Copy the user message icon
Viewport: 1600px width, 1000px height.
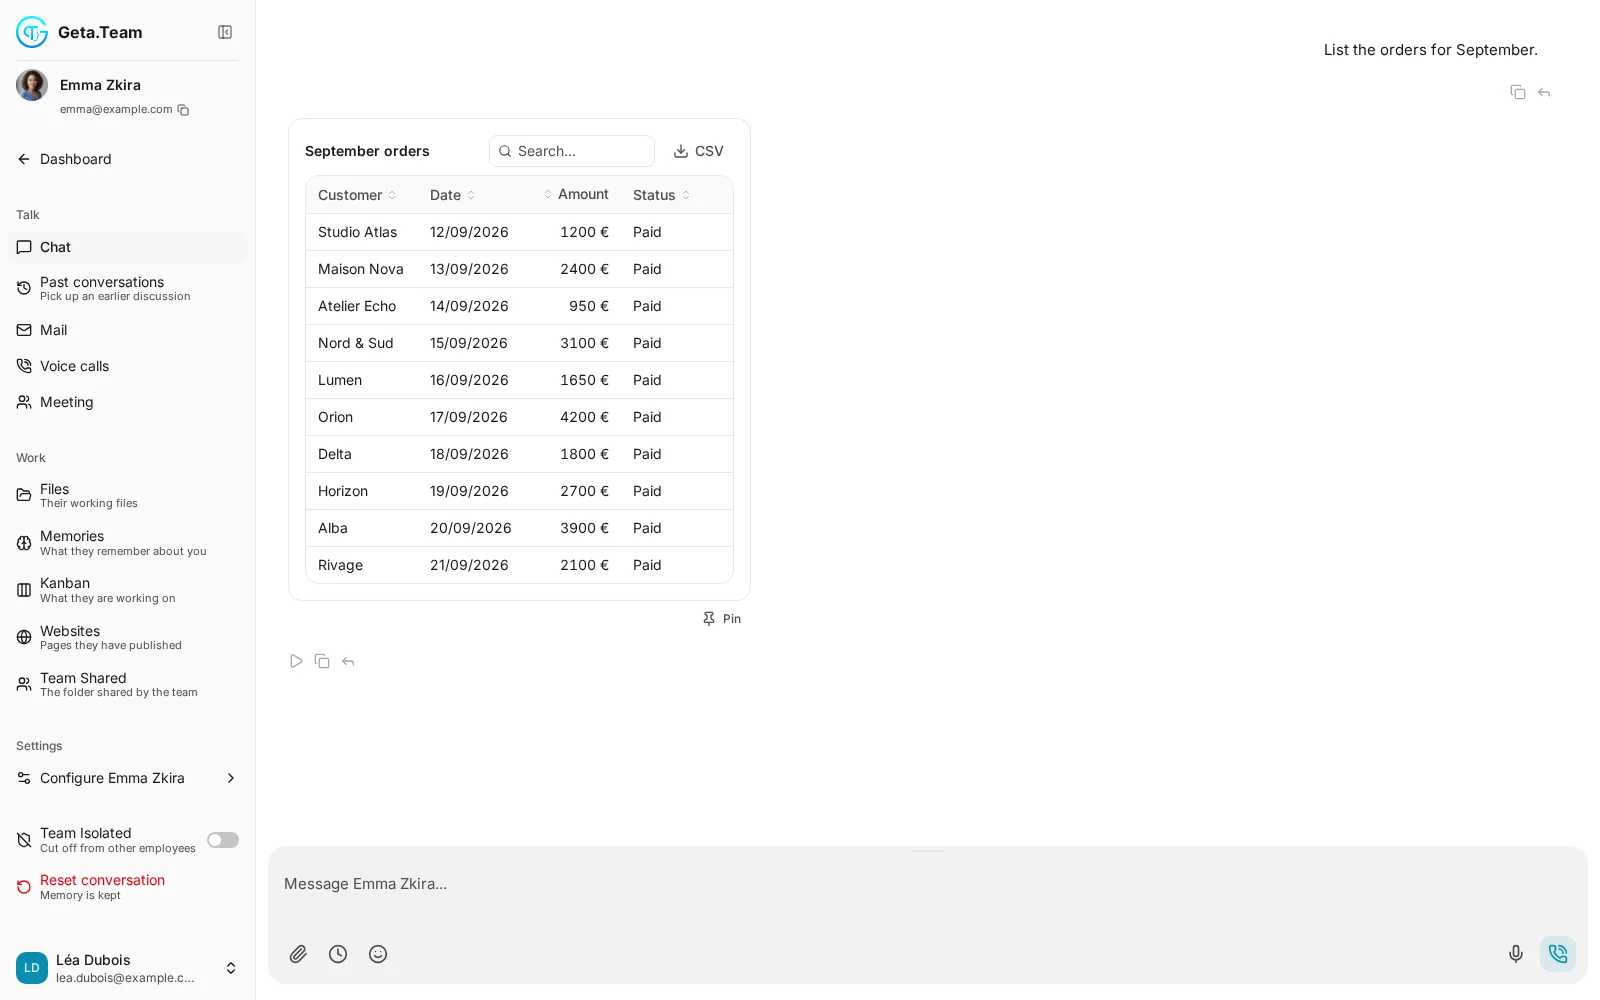[1518, 92]
